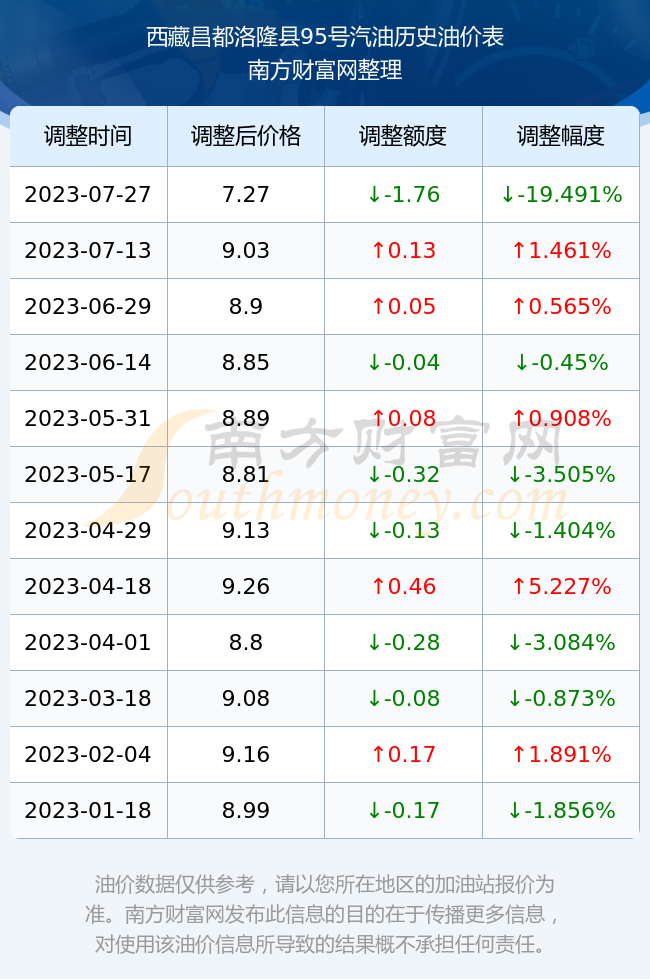Click the green ↓-1.76 adjustment value

tap(403, 194)
